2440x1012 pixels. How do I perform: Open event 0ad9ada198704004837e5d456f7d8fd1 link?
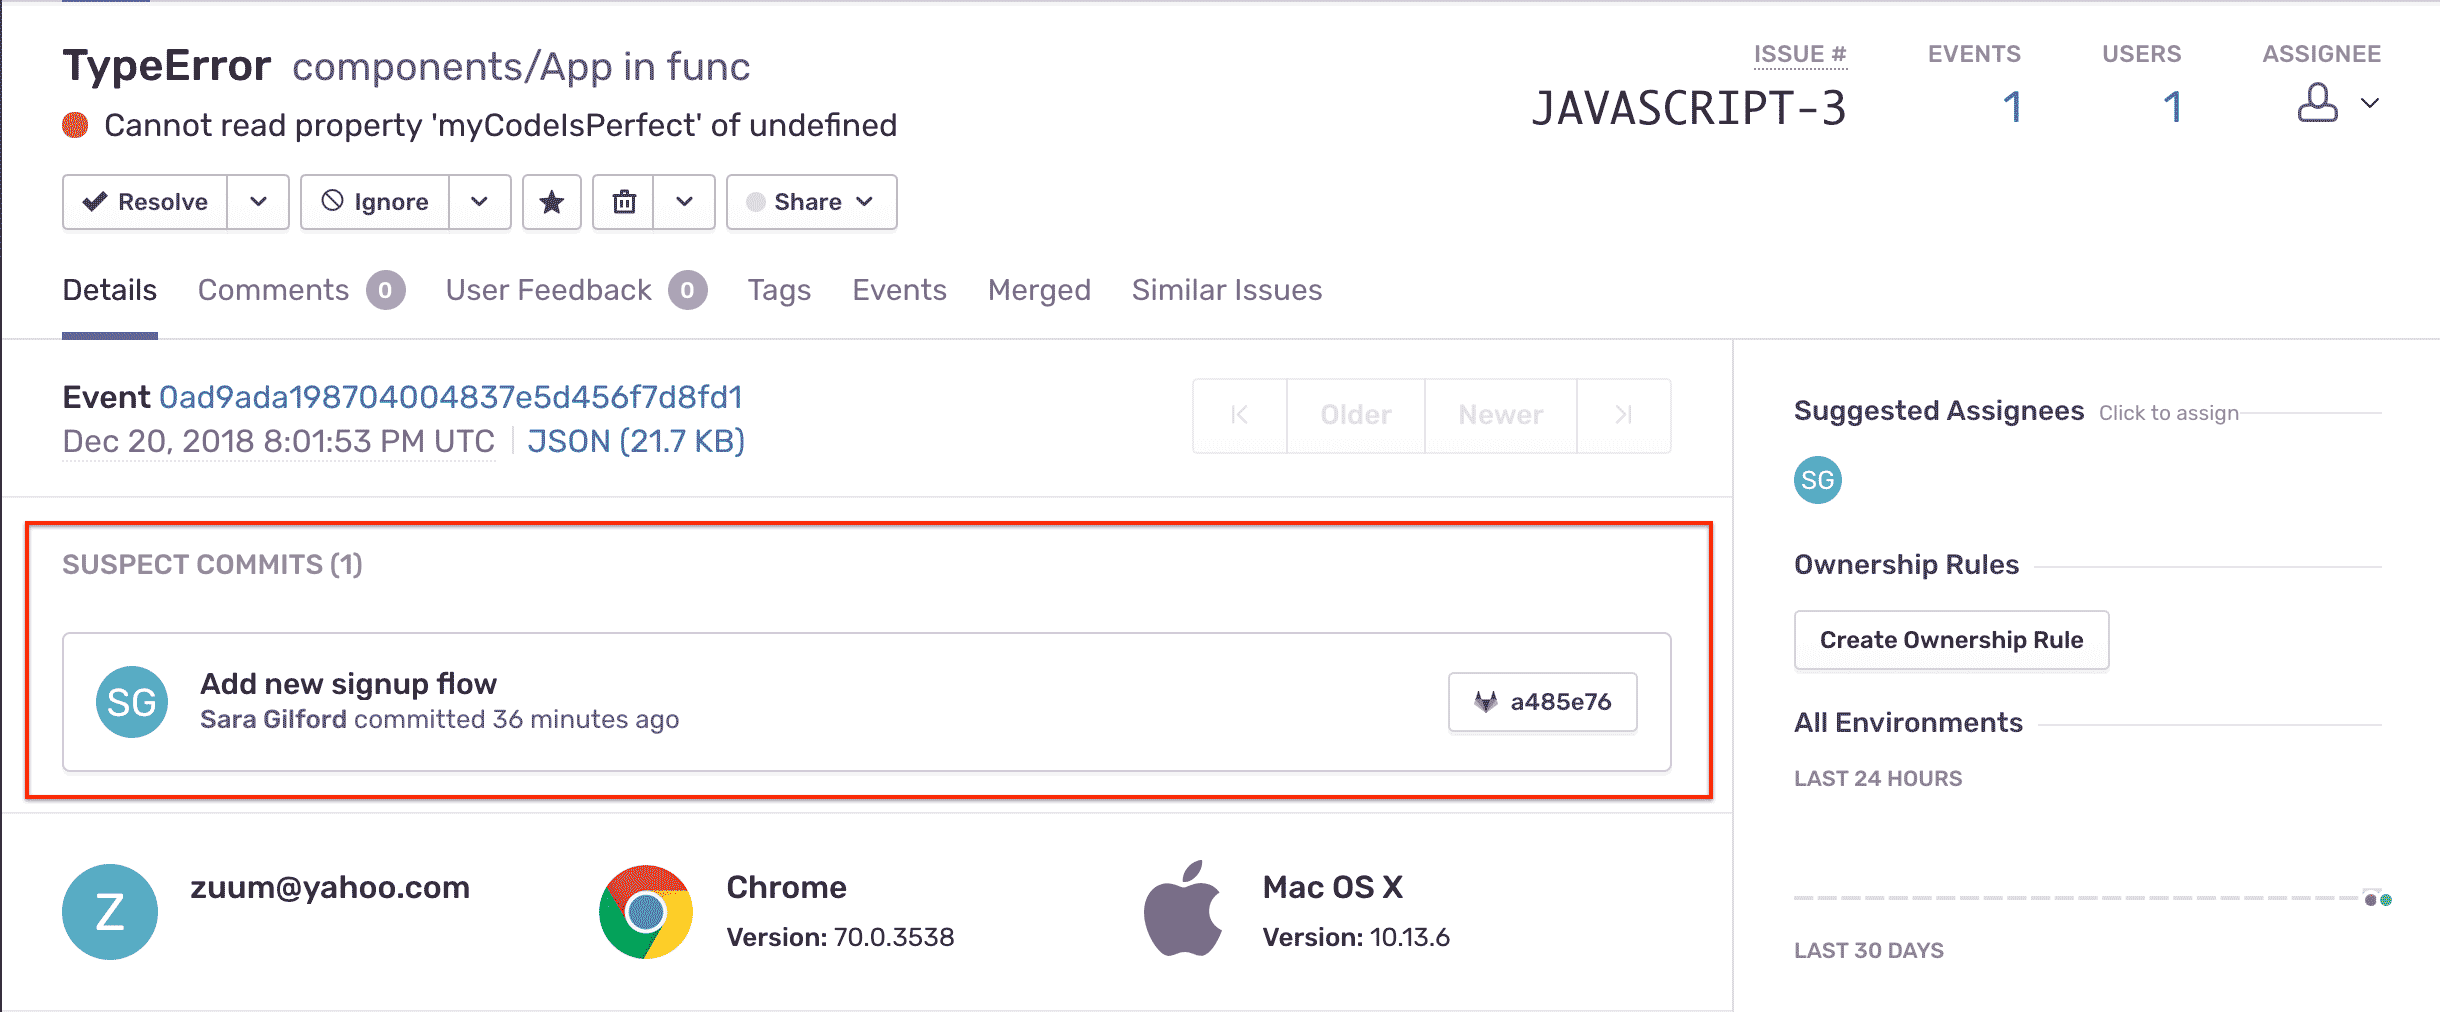click(451, 397)
